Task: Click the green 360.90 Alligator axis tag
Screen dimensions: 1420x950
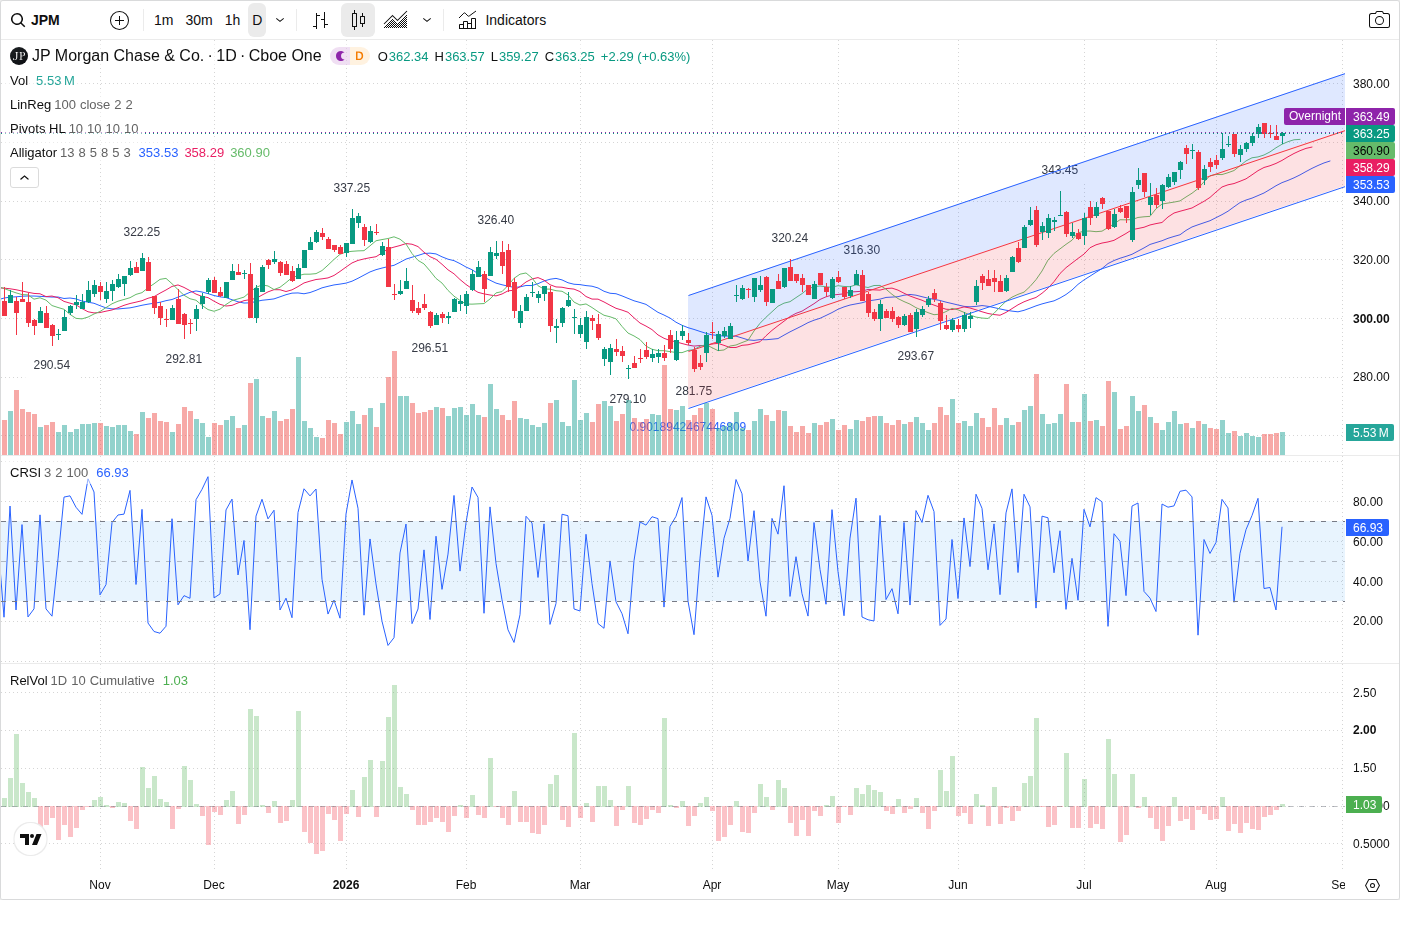Action: 1371,151
